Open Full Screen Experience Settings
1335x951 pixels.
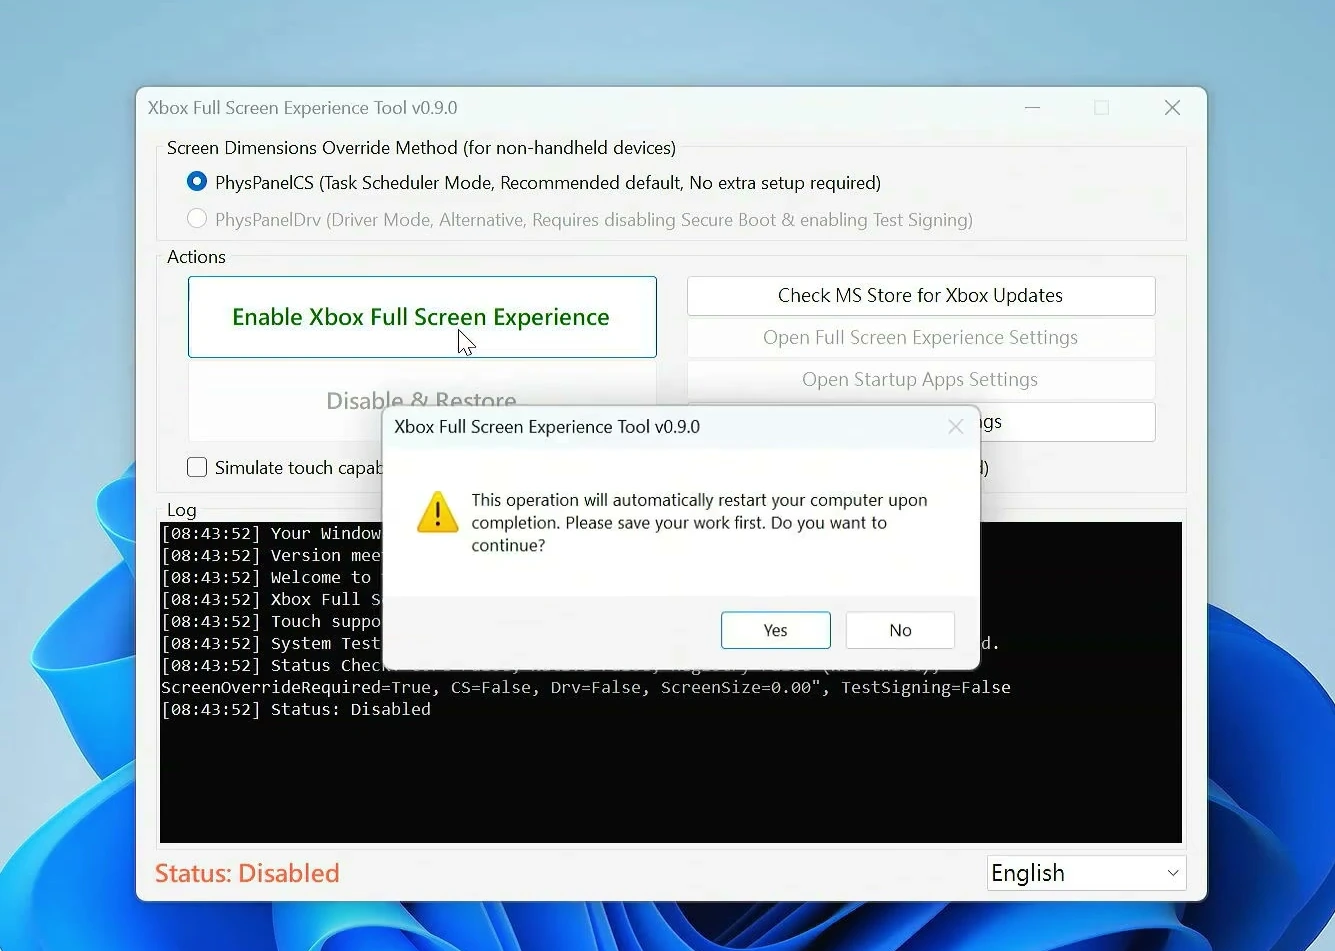pyautogui.click(x=921, y=338)
